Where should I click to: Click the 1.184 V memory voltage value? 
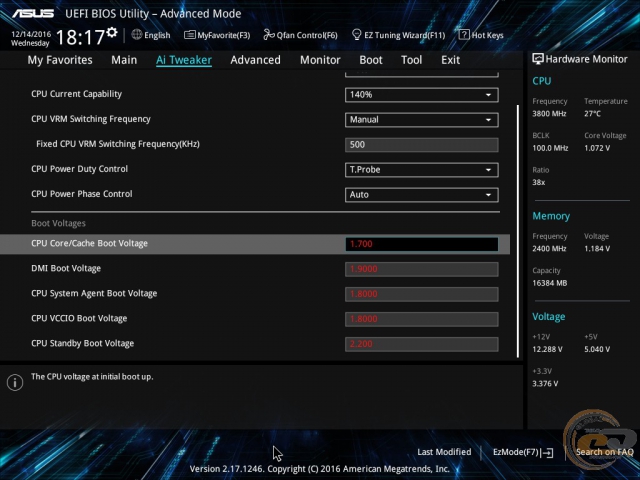(597, 249)
